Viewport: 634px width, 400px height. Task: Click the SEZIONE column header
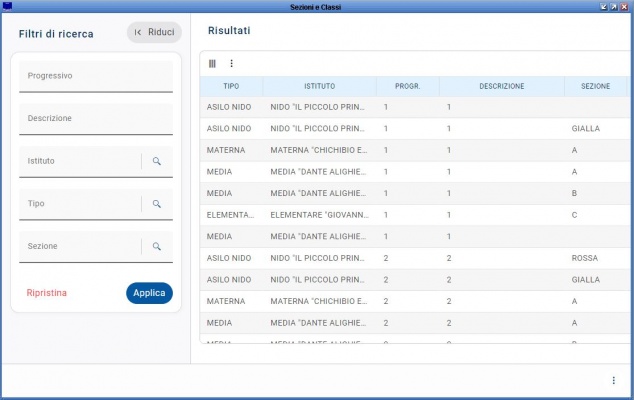tap(595, 87)
